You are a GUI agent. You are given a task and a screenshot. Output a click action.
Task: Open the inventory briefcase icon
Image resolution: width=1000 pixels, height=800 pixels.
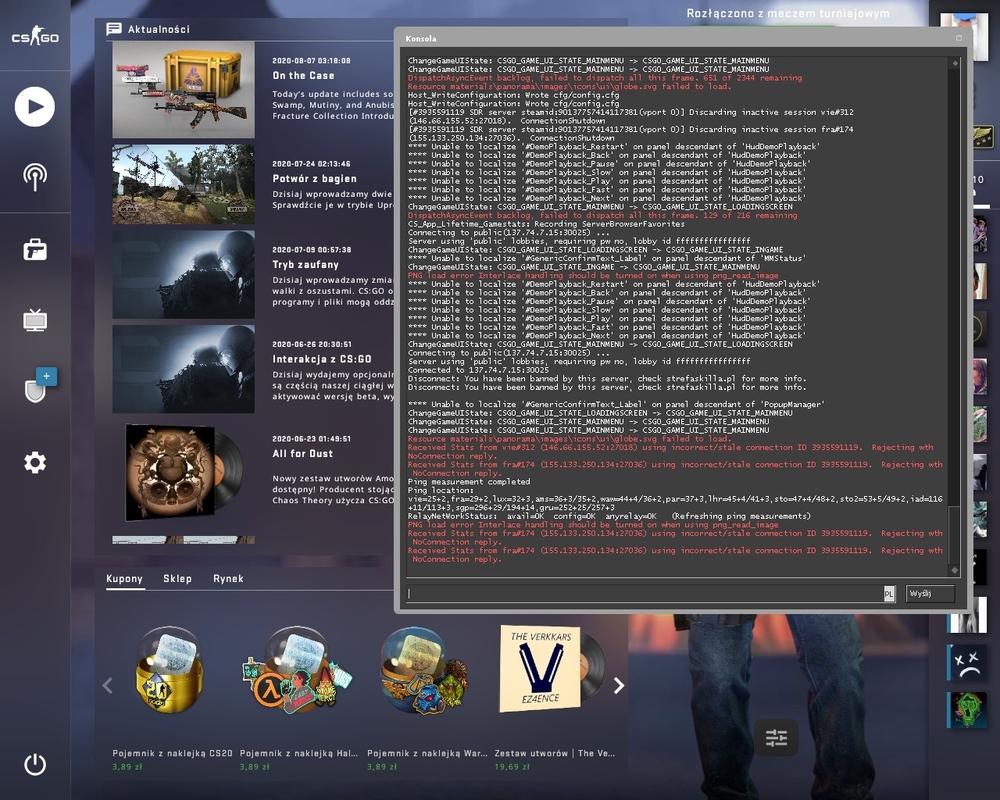coord(35,249)
